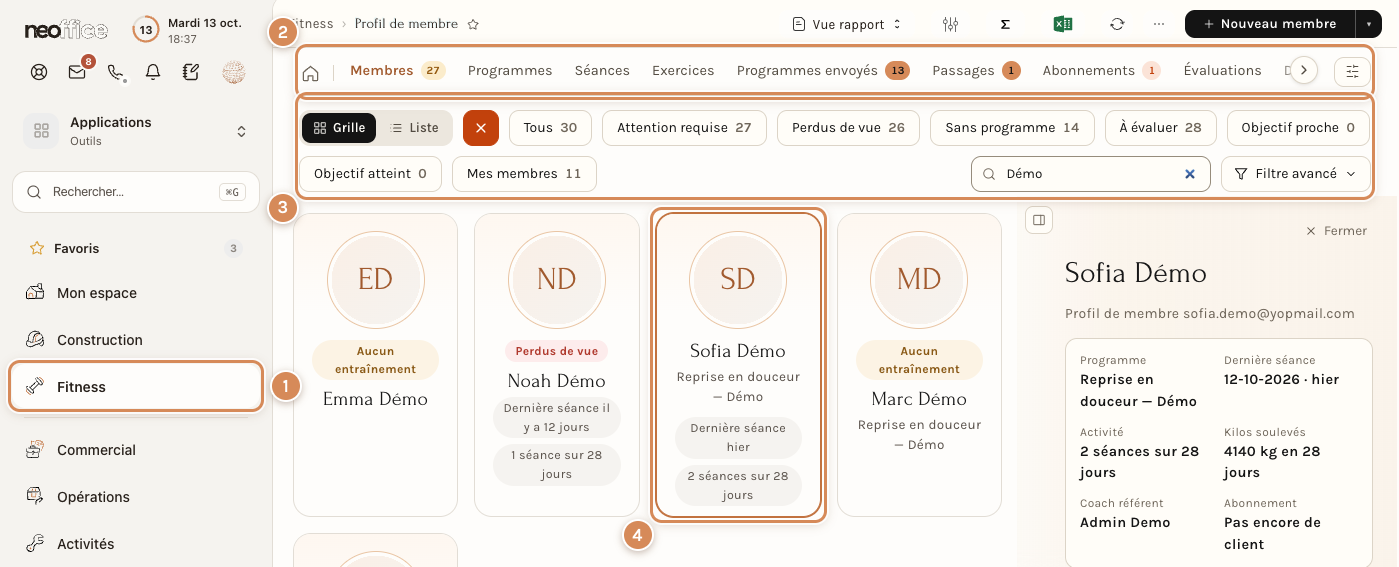Viewport: 1399px width, 567px height.
Task: Toggle the side panel layout icon
Action: pos(1039,220)
